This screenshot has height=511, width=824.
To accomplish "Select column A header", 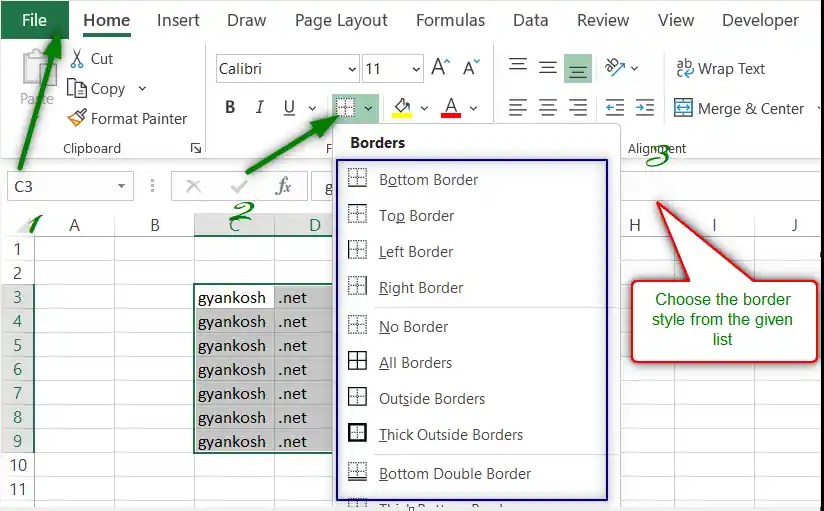I will (75, 225).
